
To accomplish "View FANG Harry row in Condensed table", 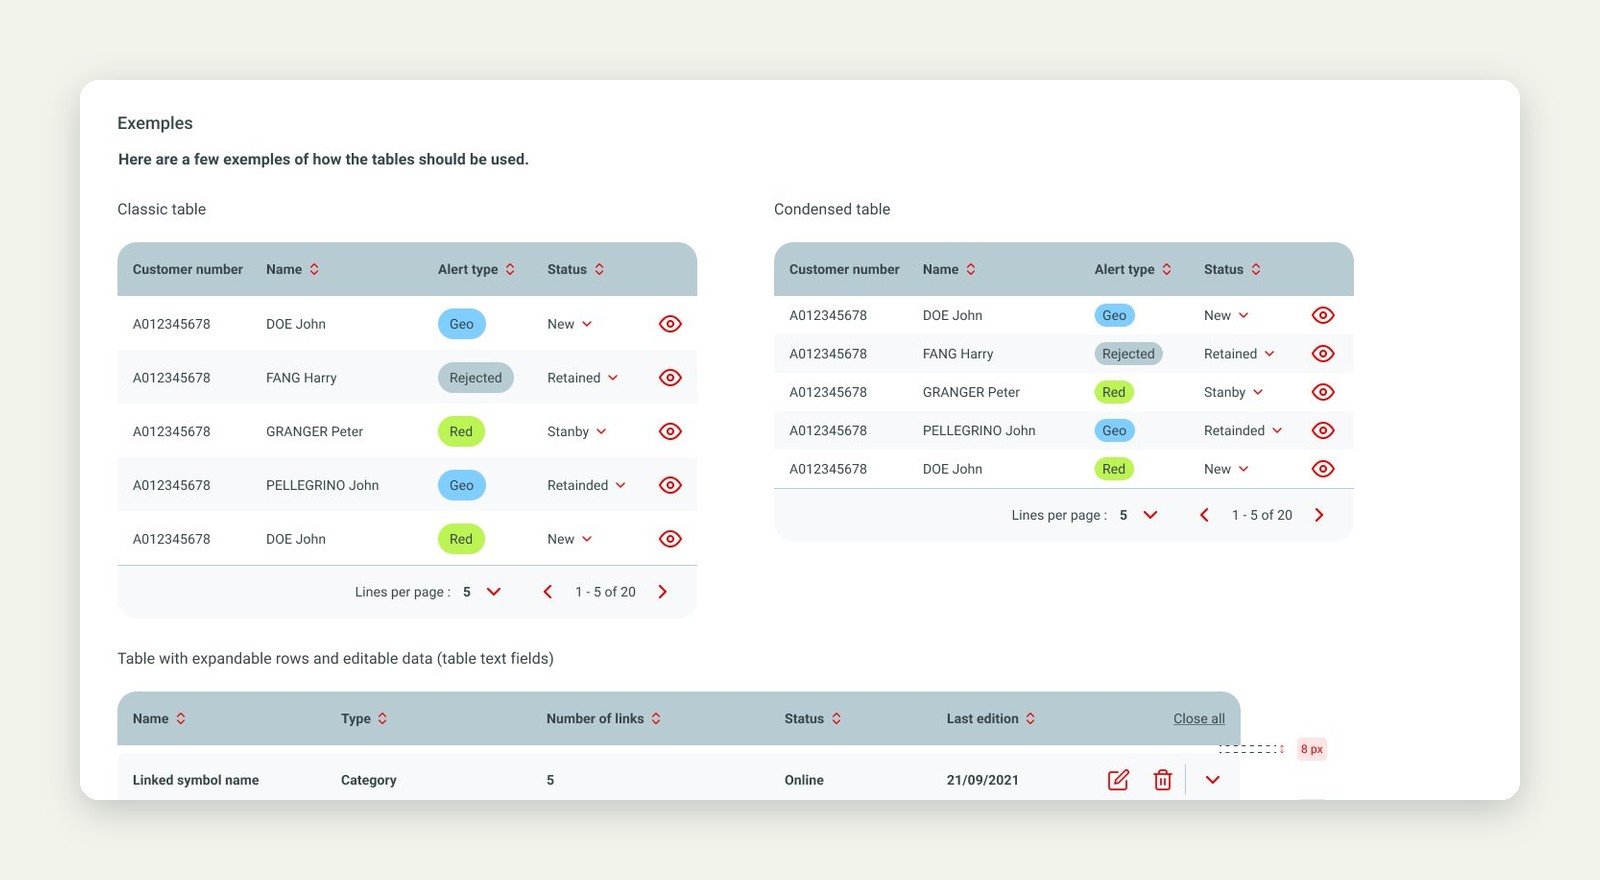I will tap(1323, 354).
